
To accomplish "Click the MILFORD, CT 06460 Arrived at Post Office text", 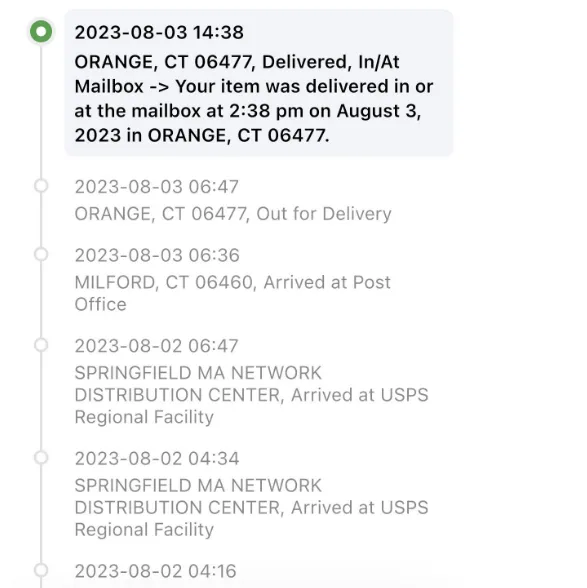I will pyautogui.click(x=233, y=293).
